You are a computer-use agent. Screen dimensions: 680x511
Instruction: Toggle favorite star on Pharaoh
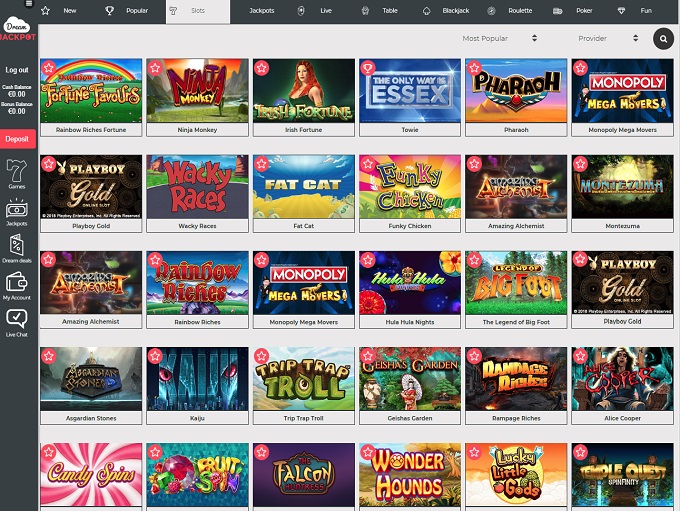[x=474, y=68]
